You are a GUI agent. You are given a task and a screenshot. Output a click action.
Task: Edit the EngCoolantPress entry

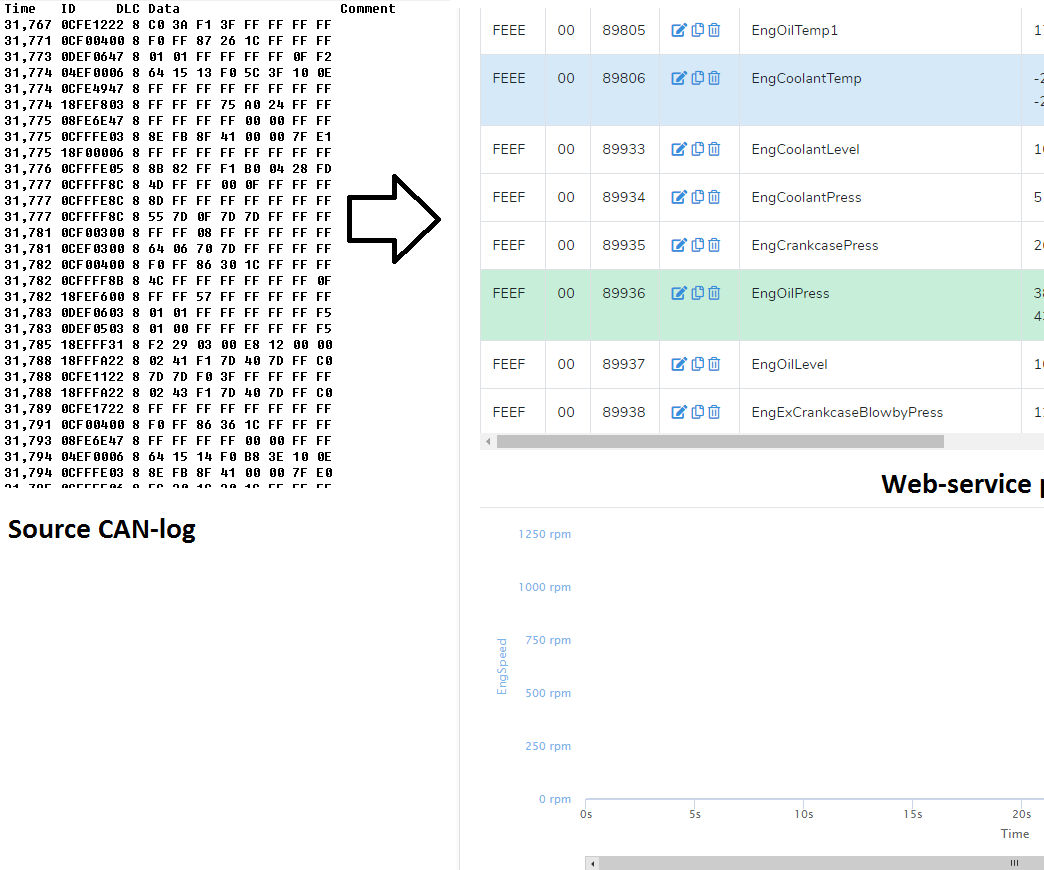pyautogui.click(x=679, y=197)
